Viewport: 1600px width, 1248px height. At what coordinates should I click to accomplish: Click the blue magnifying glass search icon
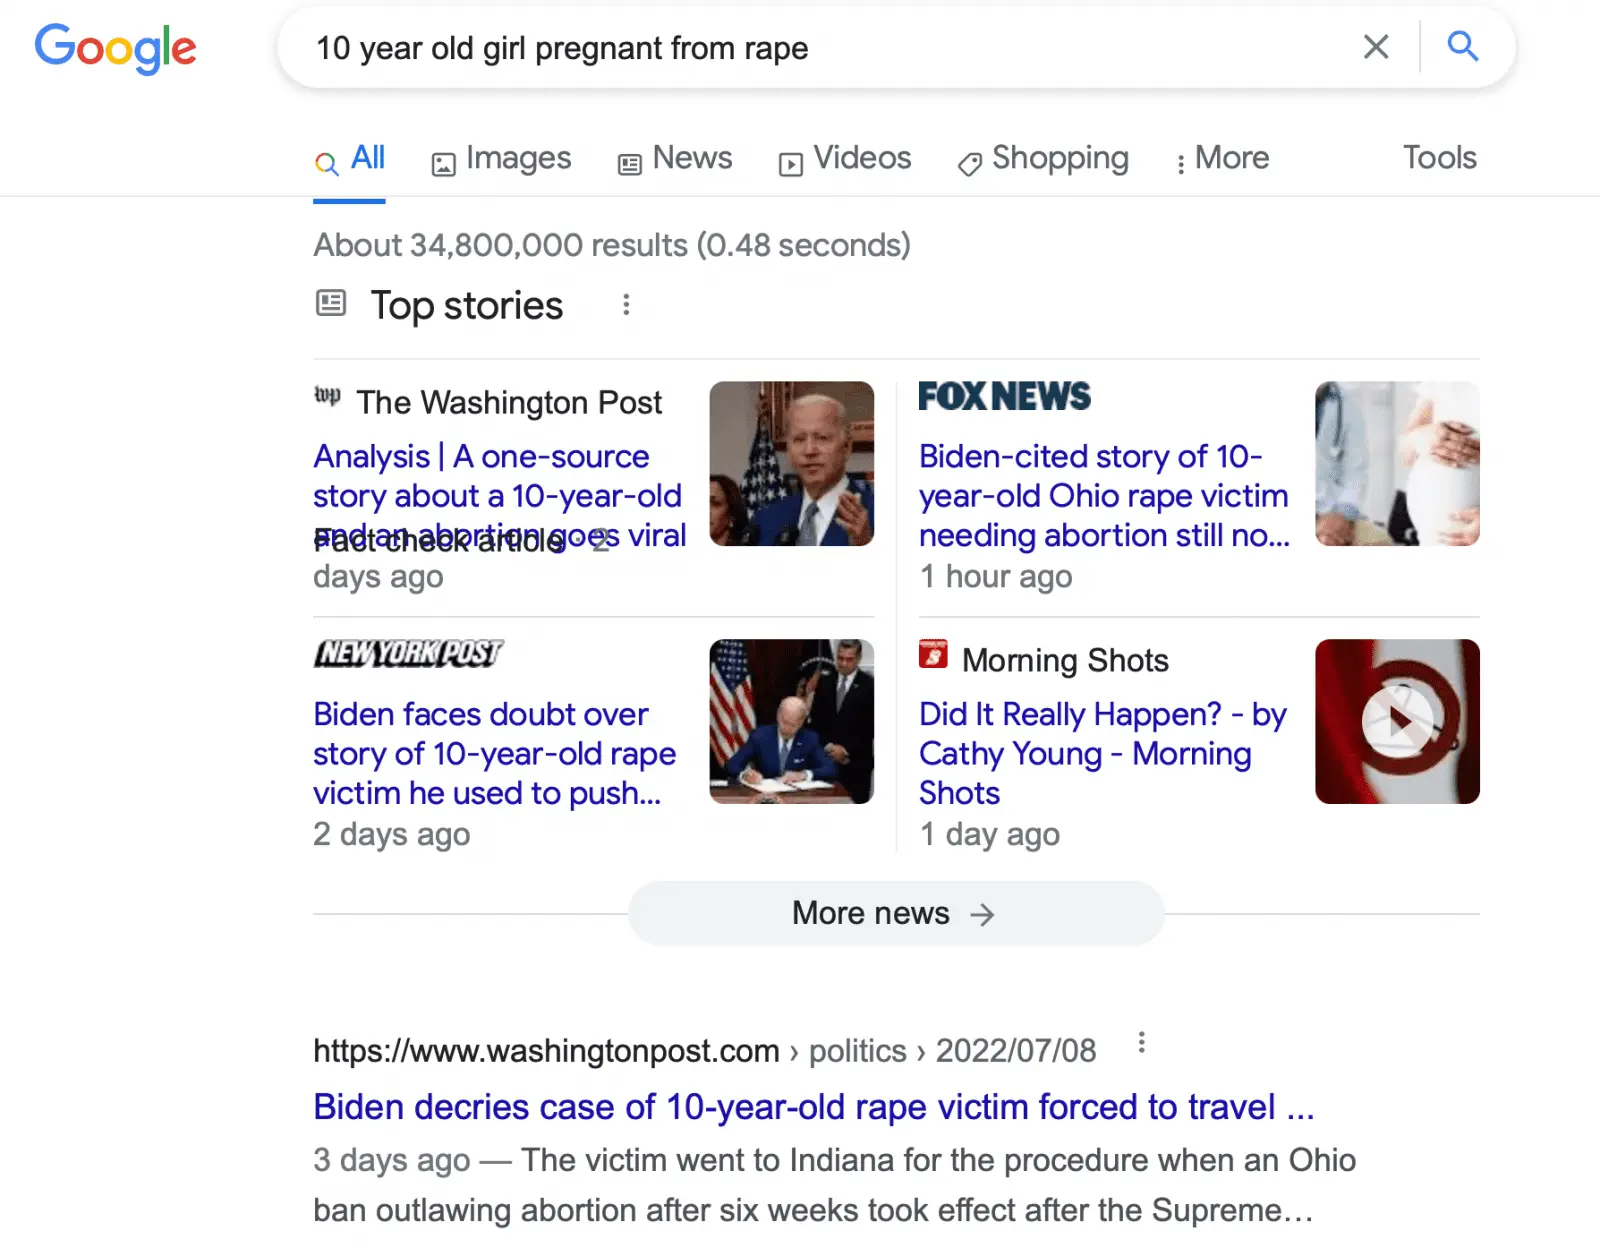1462,47
